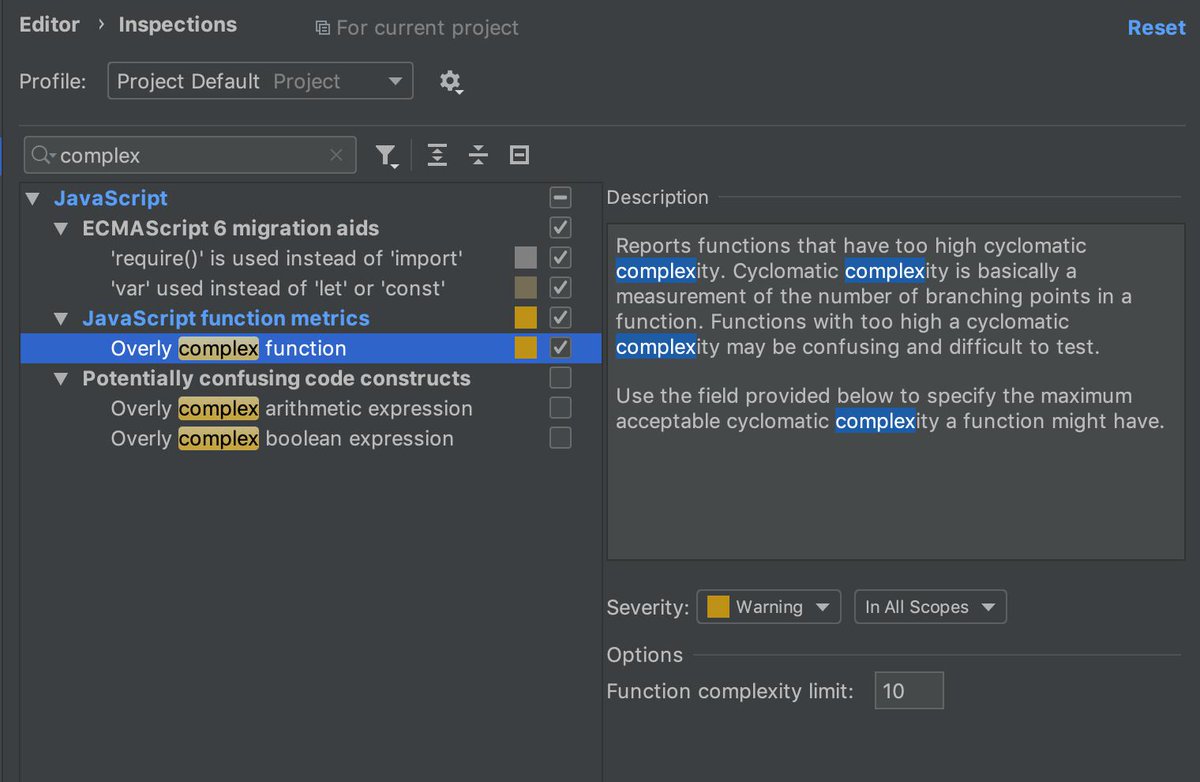Select 'Overly complex arithmetic expression' row

[311, 408]
